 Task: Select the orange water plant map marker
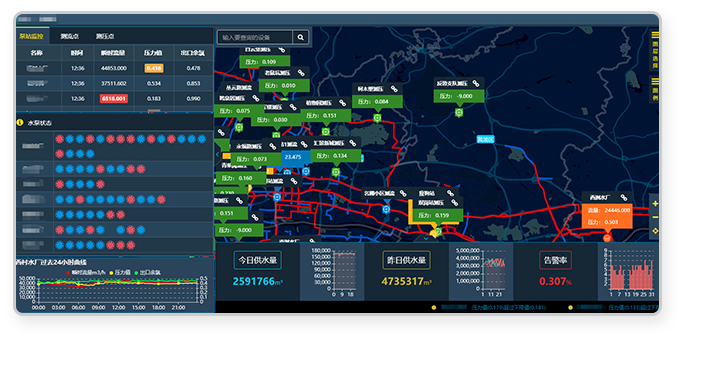tap(607, 237)
